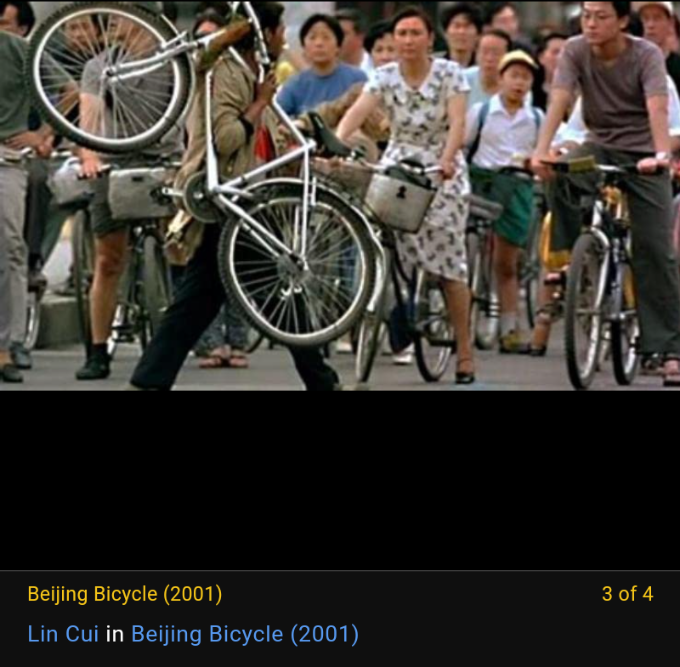Click the gray bag on the left bicycle
Image resolution: width=680 pixels, height=667 pixels.
point(139,193)
